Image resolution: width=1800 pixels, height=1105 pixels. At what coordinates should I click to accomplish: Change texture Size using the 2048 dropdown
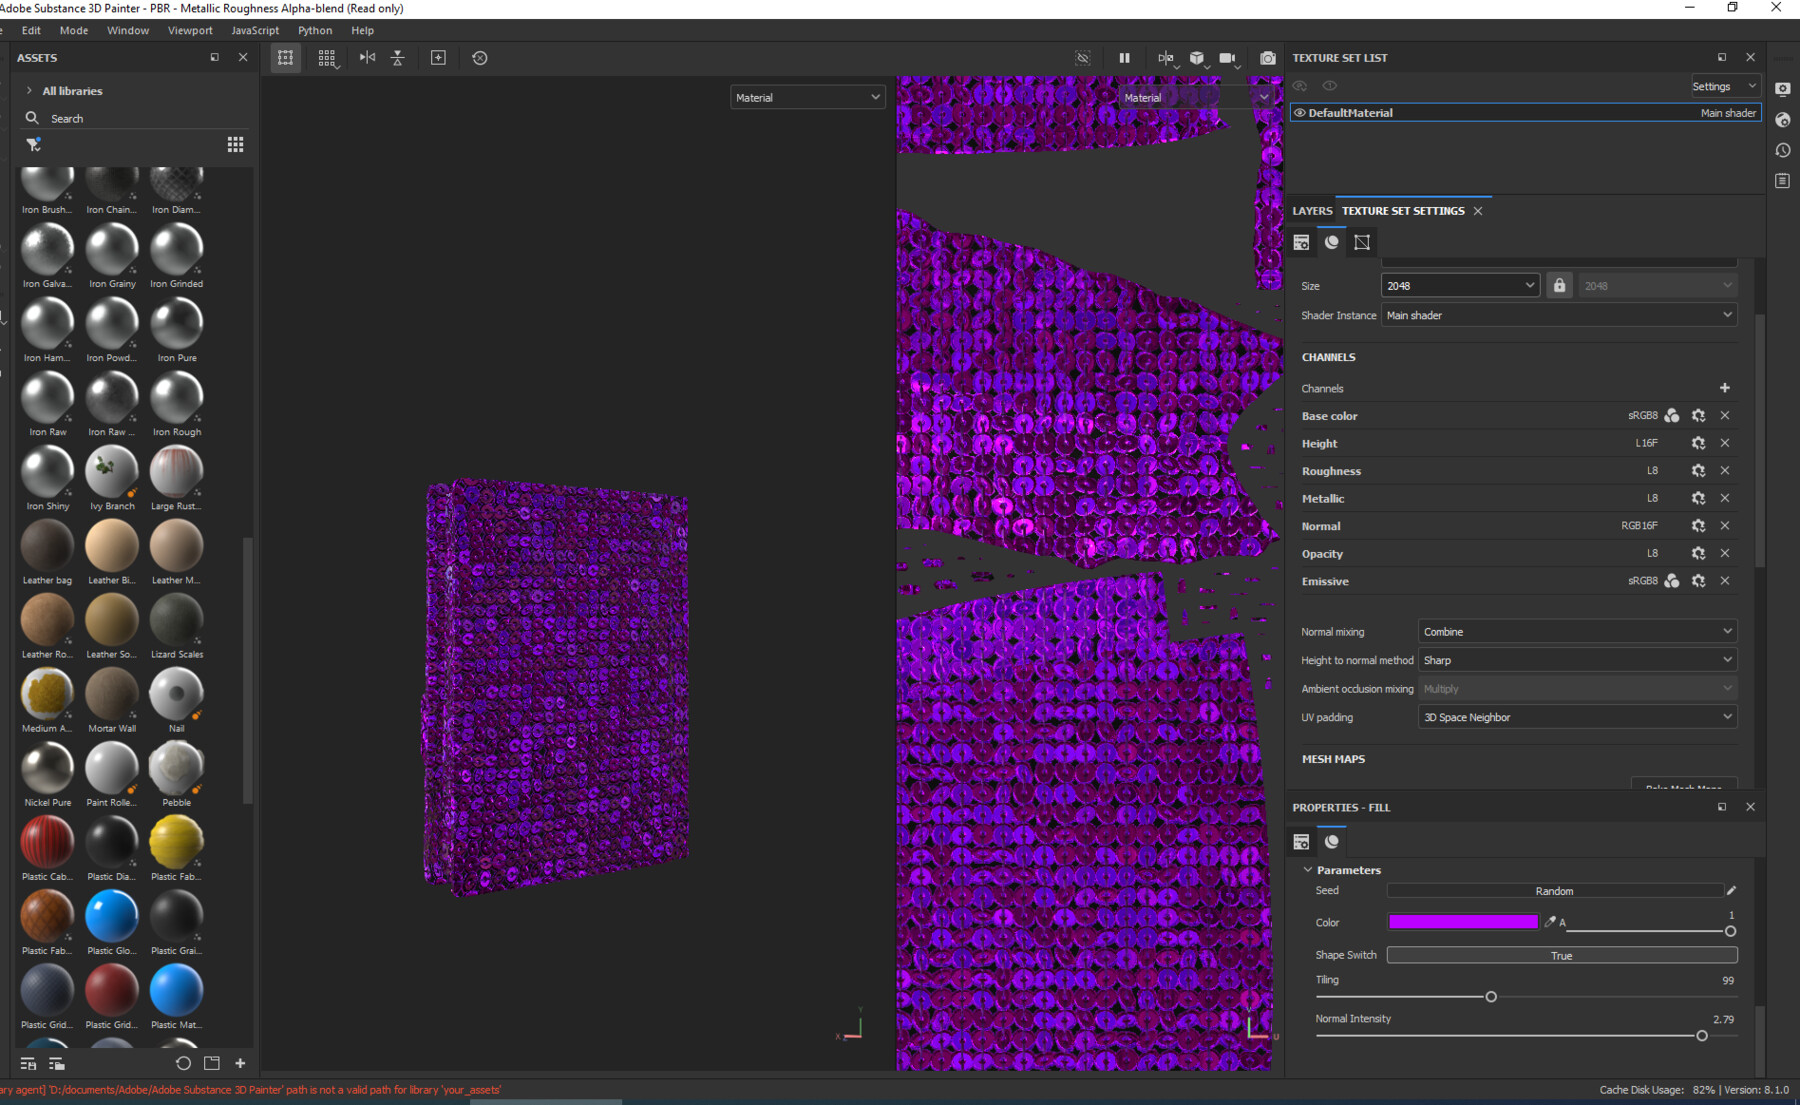(x=1460, y=285)
